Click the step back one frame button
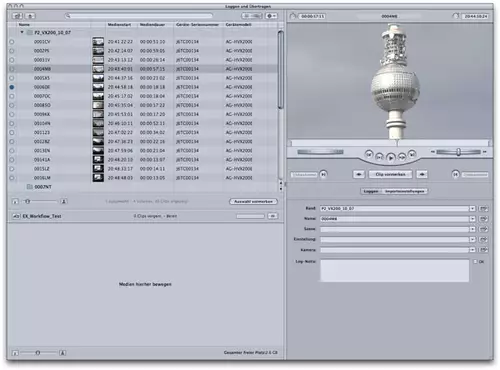Viewport: 500px width, 370px height. (x=379, y=156)
